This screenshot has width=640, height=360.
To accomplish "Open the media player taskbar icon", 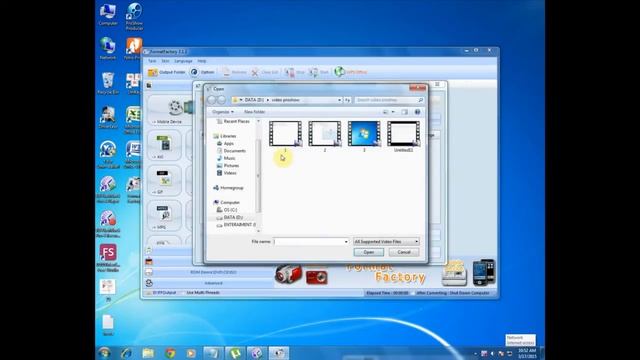I will point(191,353).
